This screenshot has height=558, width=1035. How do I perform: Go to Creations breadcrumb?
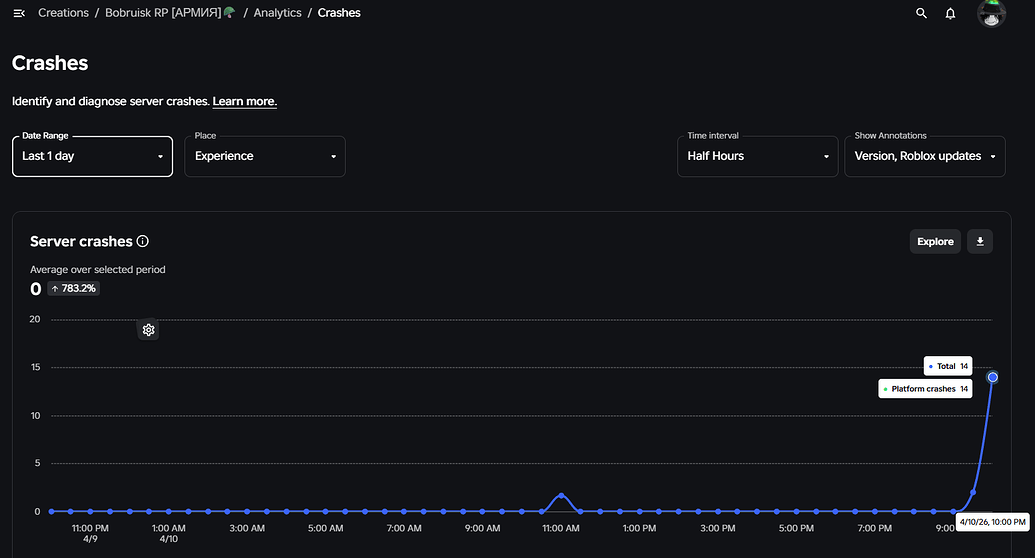(x=63, y=13)
